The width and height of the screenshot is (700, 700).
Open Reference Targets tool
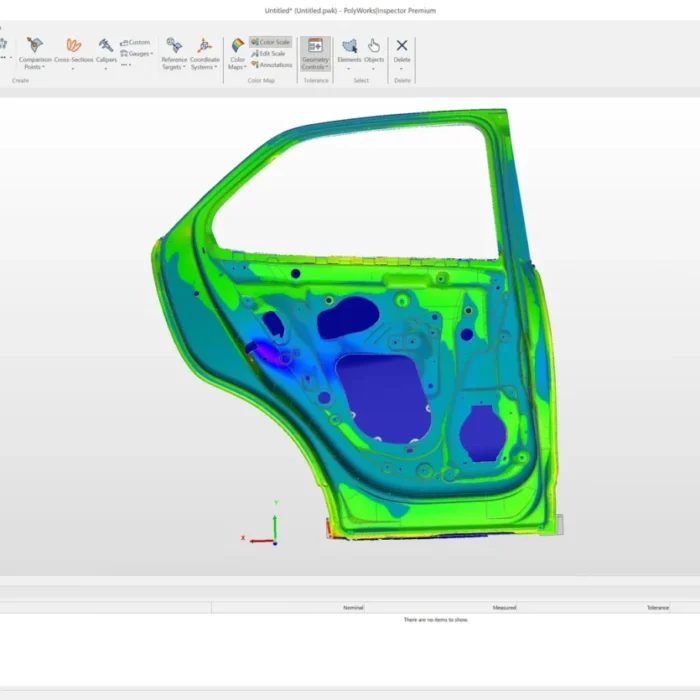tap(174, 46)
